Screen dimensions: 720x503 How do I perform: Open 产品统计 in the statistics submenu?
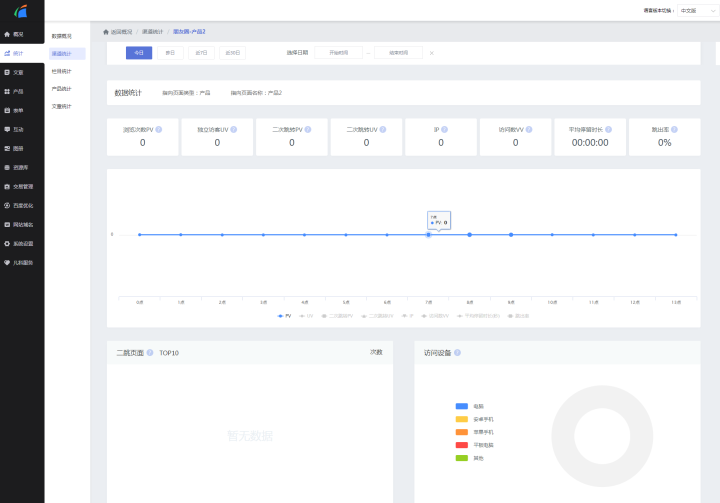62,89
